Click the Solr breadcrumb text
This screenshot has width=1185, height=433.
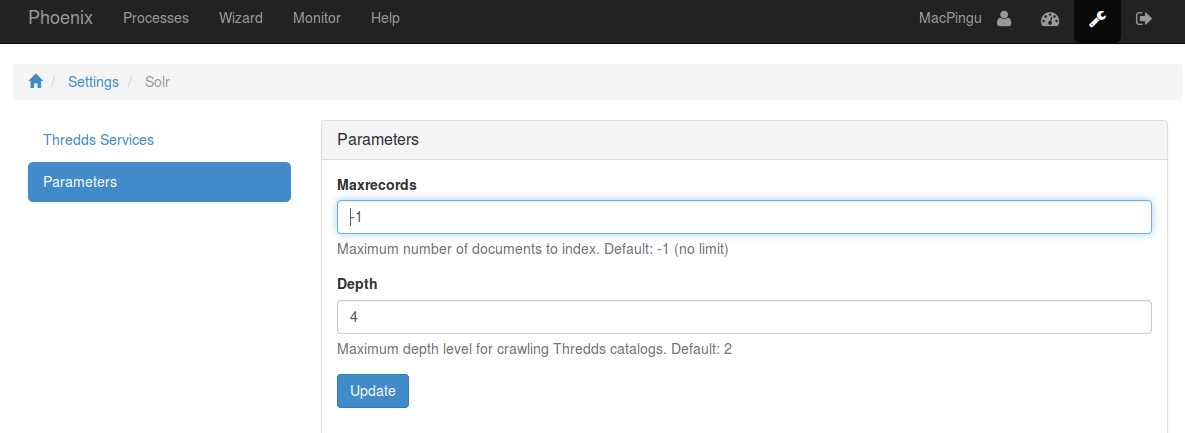(157, 82)
